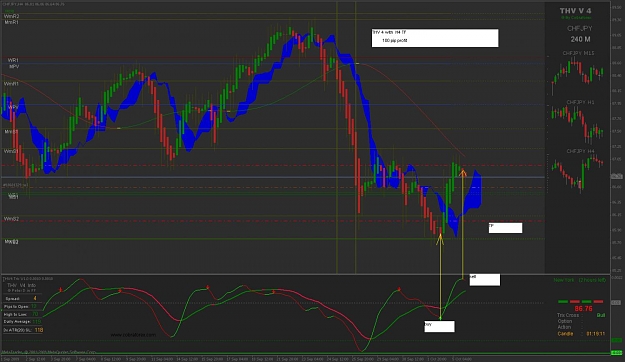
Task: Click the THV V 4 title
Action: (x=575, y=11)
